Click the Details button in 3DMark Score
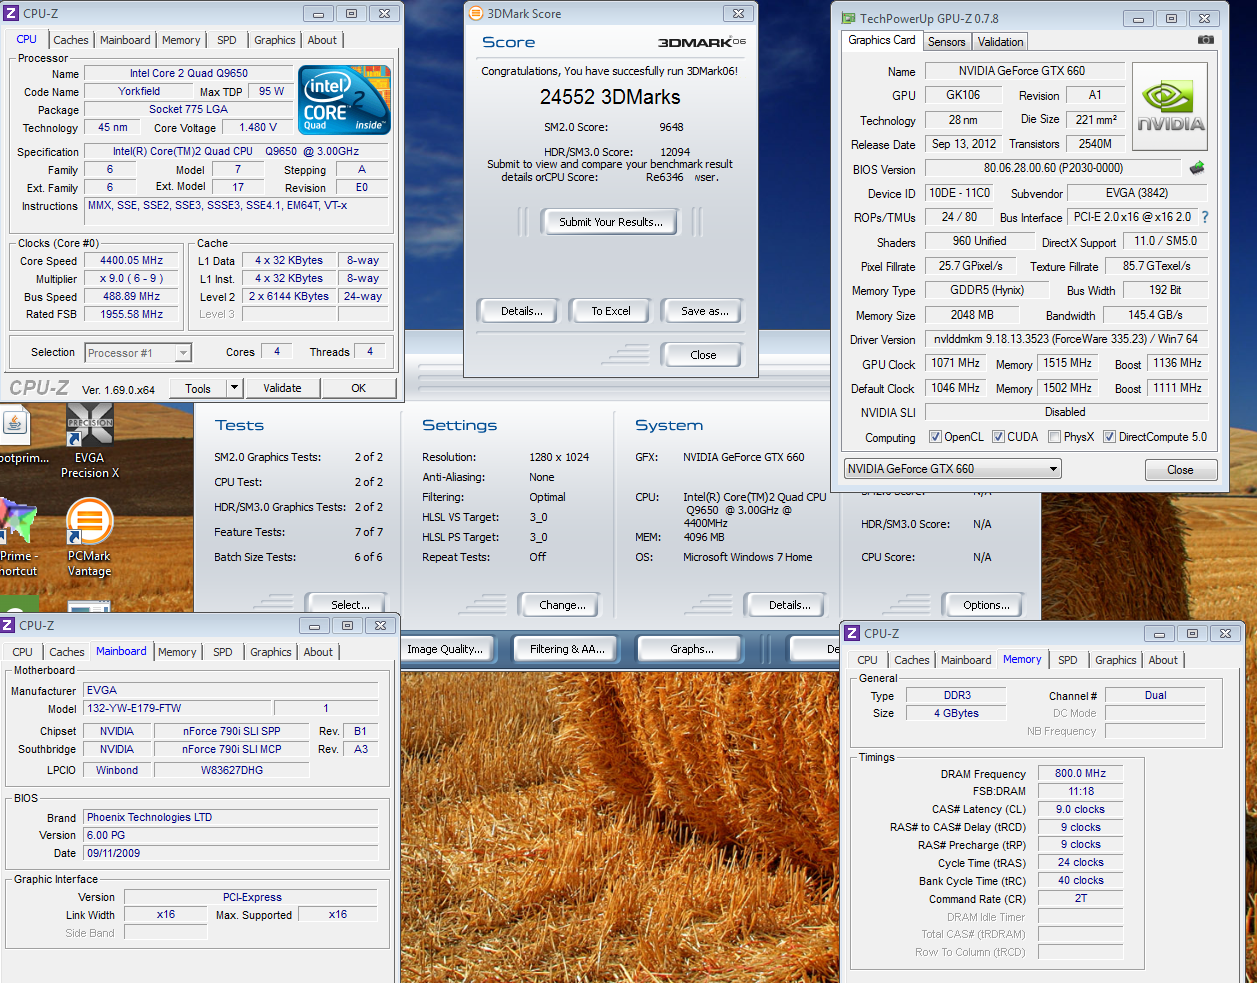Screen dimensions: 1257x983 [522, 311]
